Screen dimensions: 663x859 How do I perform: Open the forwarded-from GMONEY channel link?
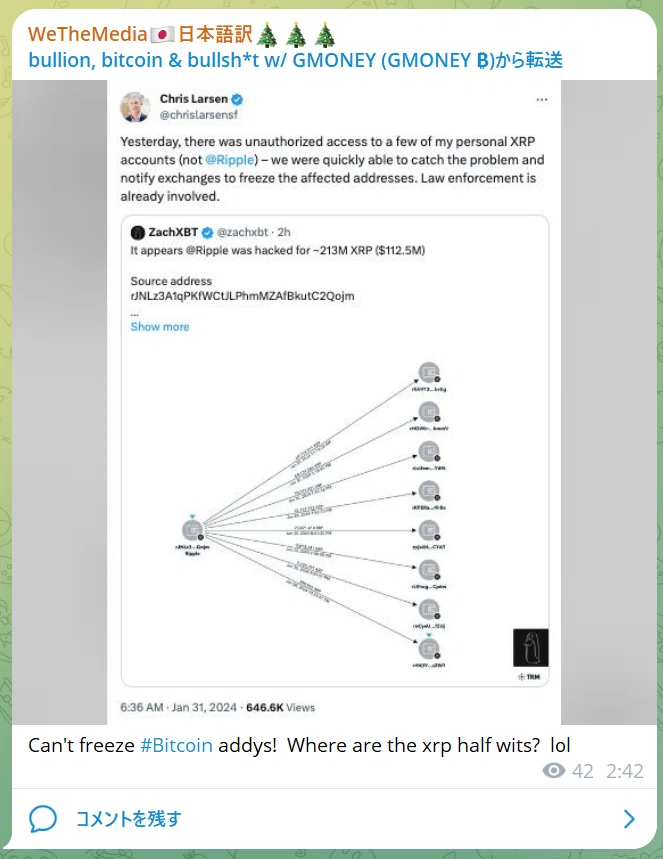295,60
